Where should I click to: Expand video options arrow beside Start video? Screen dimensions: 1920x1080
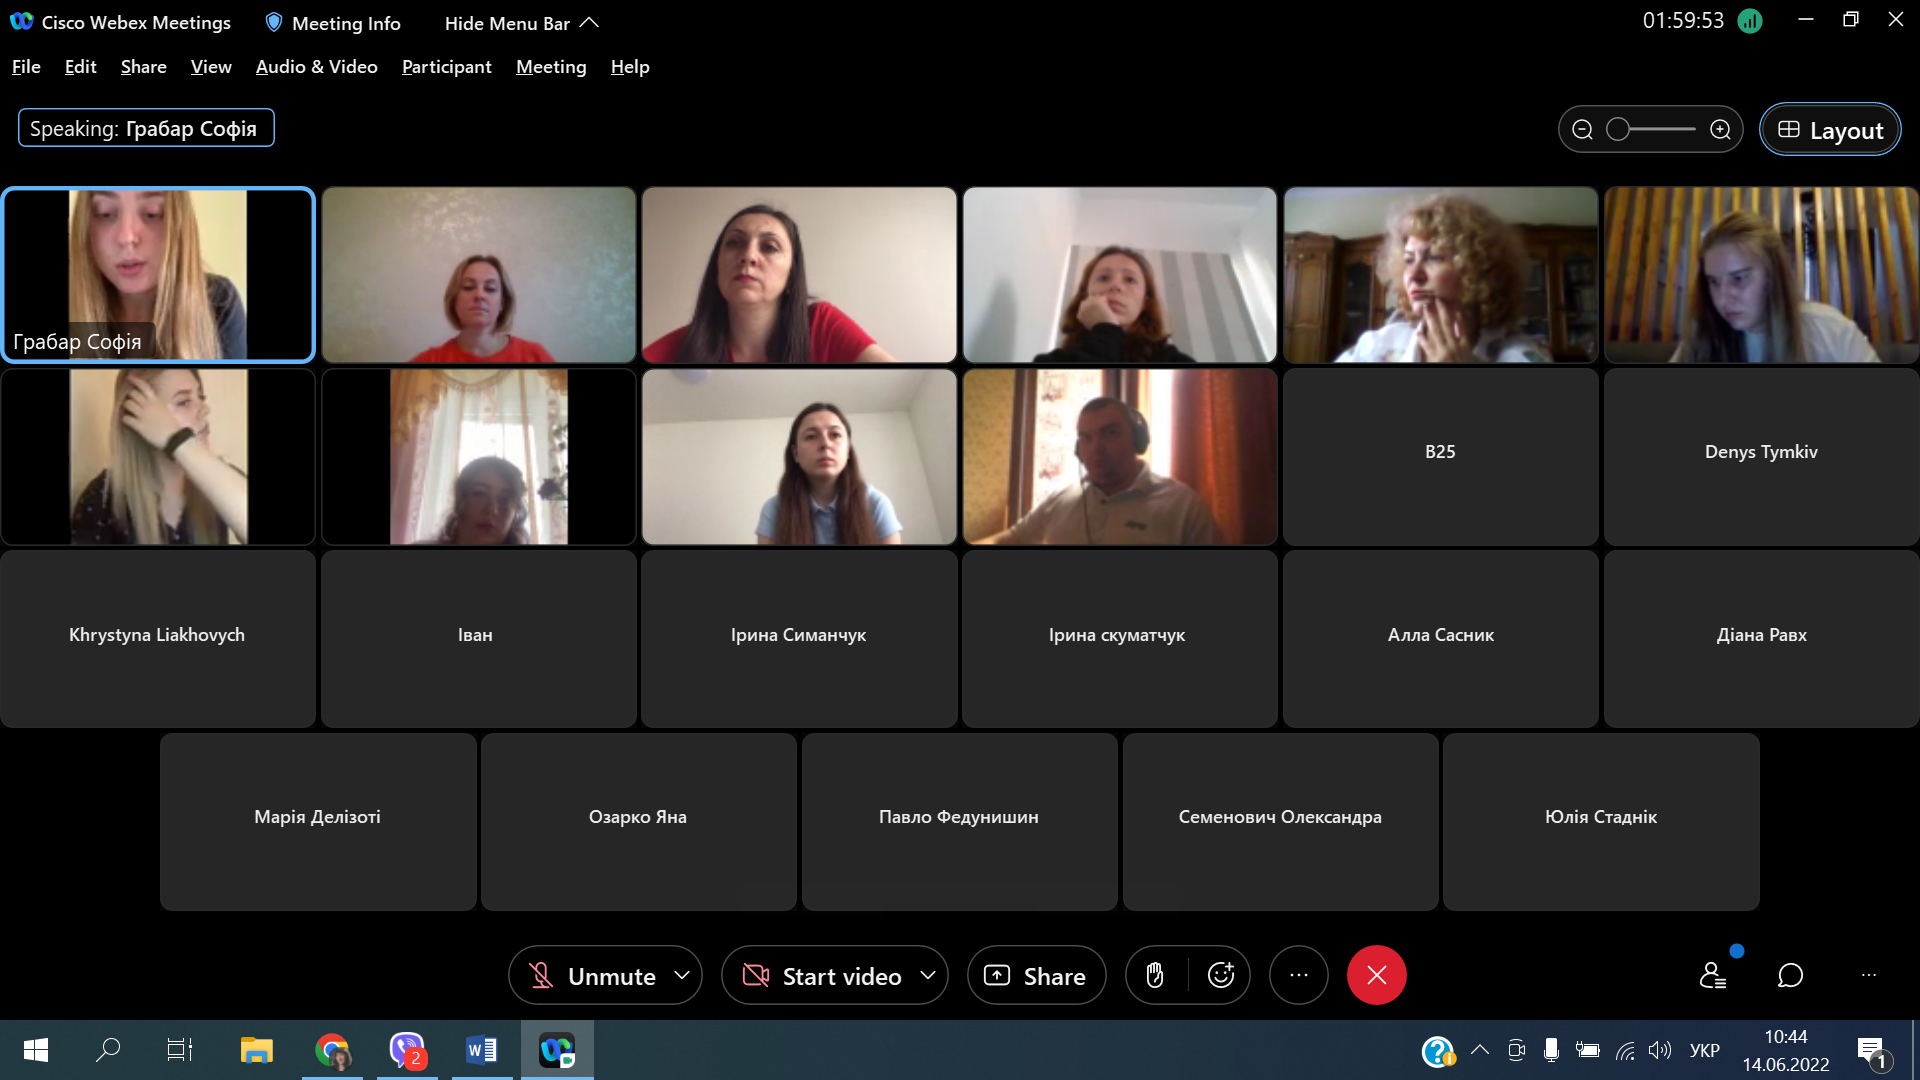click(x=928, y=975)
